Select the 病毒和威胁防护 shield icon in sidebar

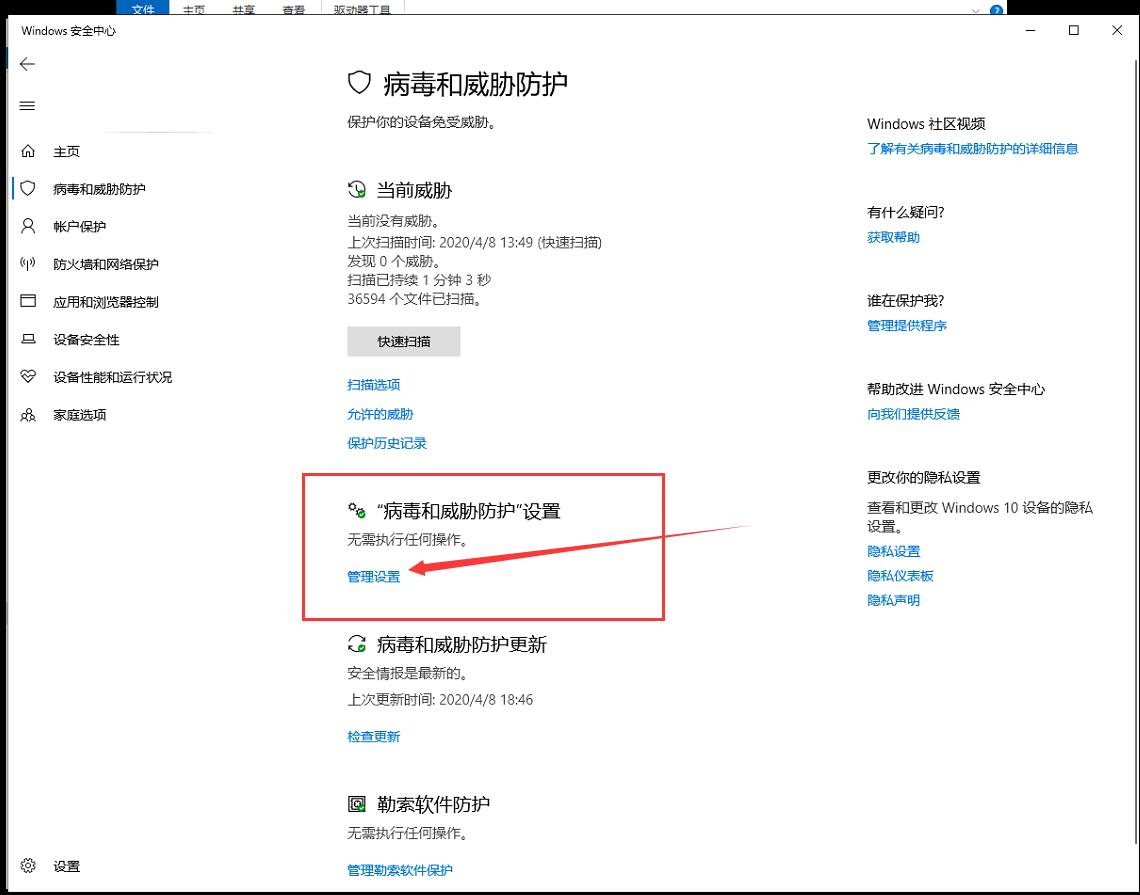(28, 189)
